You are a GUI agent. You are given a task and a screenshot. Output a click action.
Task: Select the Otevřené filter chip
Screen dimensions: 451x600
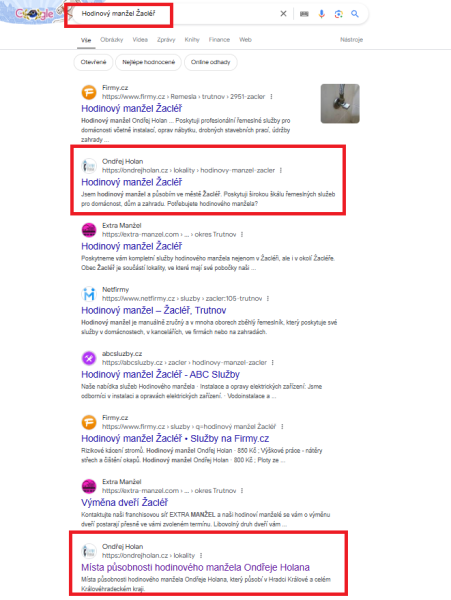pos(93,62)
